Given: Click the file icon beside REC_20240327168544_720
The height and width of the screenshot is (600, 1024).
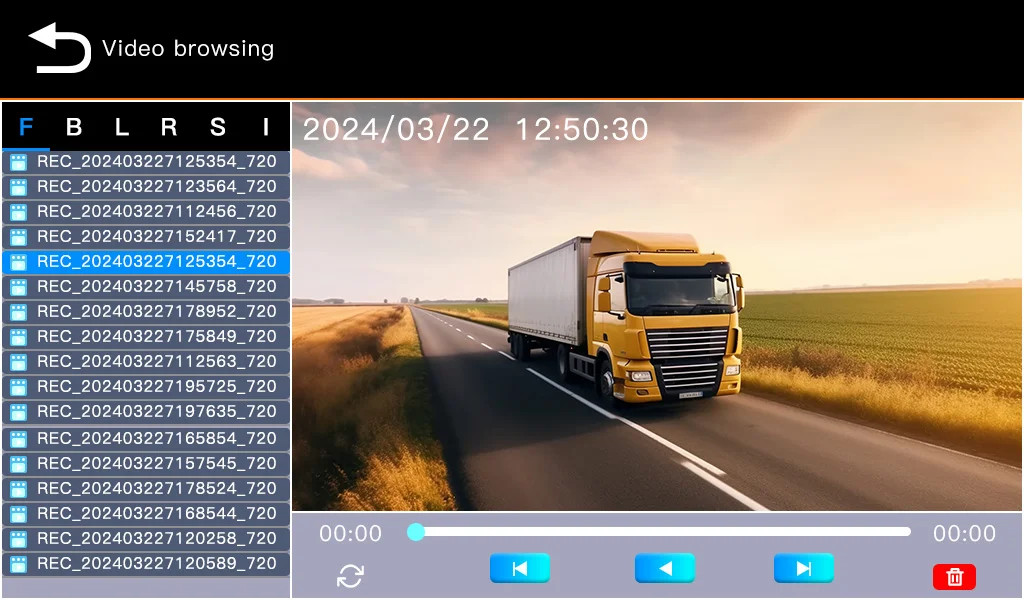Looking at the screenshot, I should 18,514.
